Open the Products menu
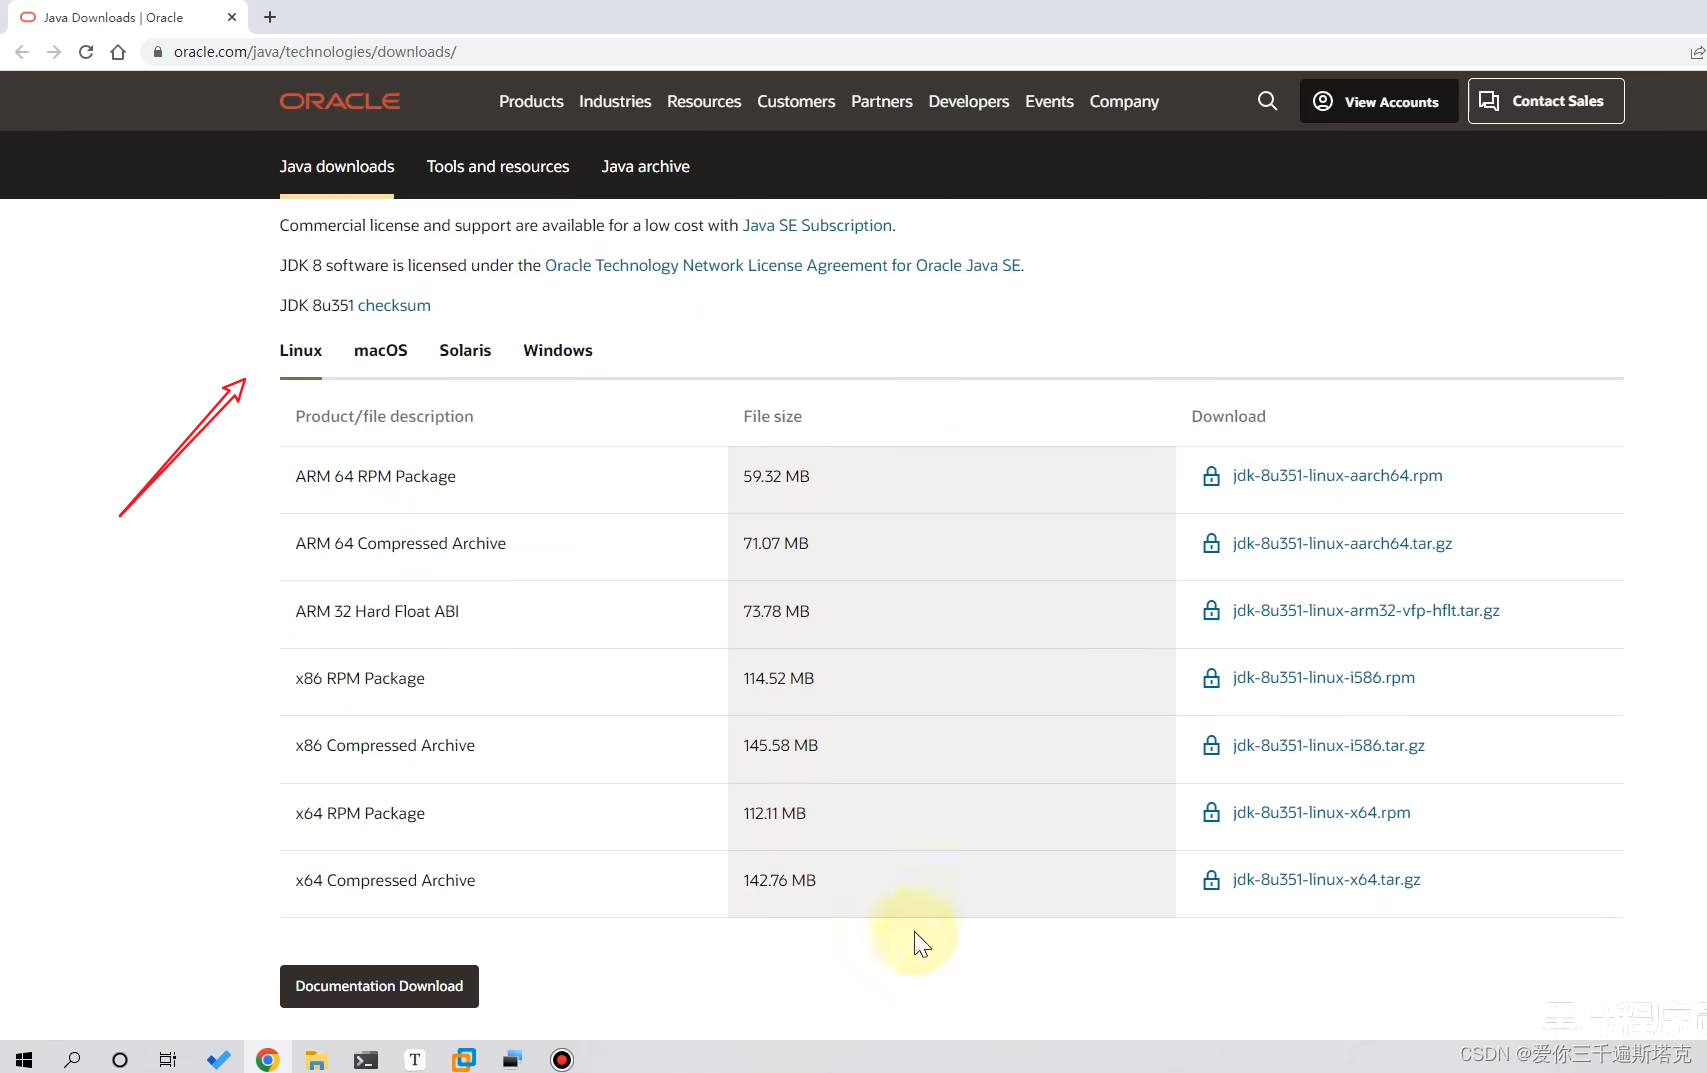Screen dimensions: 1707x1073 click(531, 101)
